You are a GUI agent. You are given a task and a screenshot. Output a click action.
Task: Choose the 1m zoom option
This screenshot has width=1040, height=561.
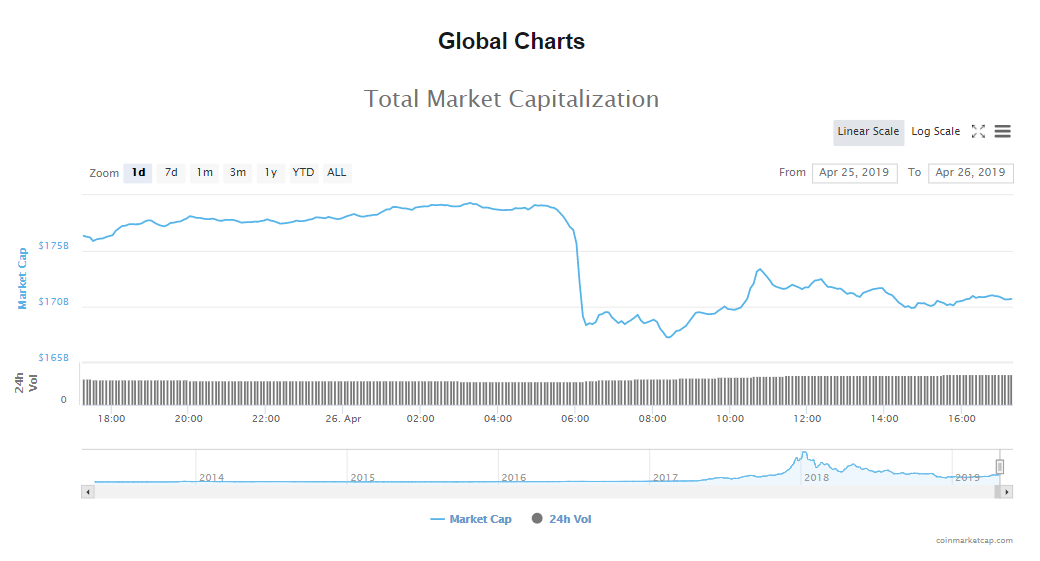(204, 173)
